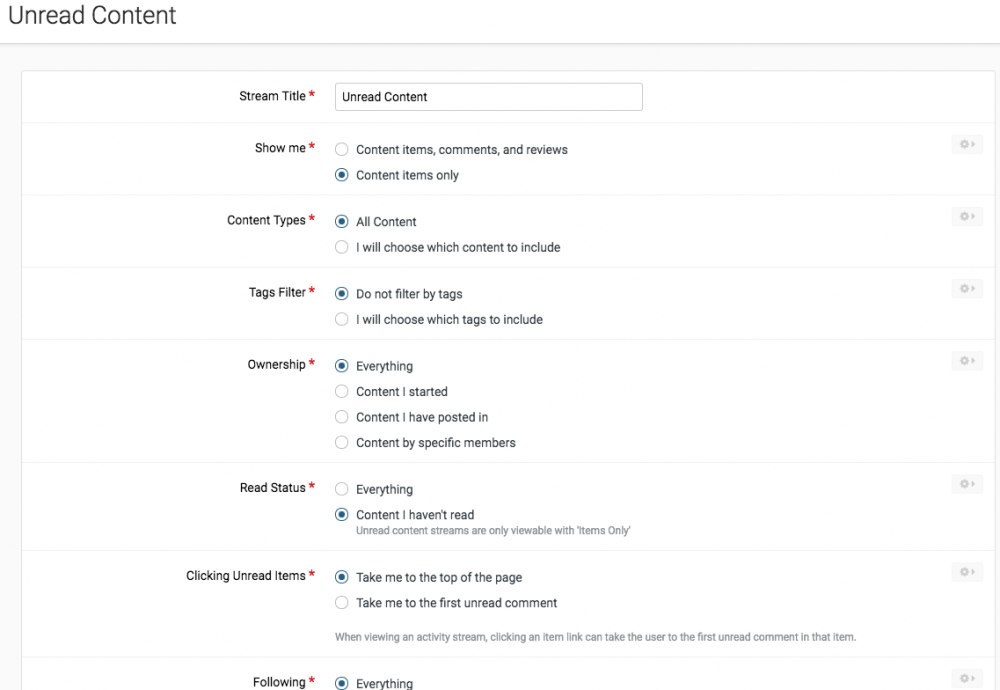Click the 'When viewing an activity stream' help text
This screenshot has width=1000, height=690.
pos(595,636)
